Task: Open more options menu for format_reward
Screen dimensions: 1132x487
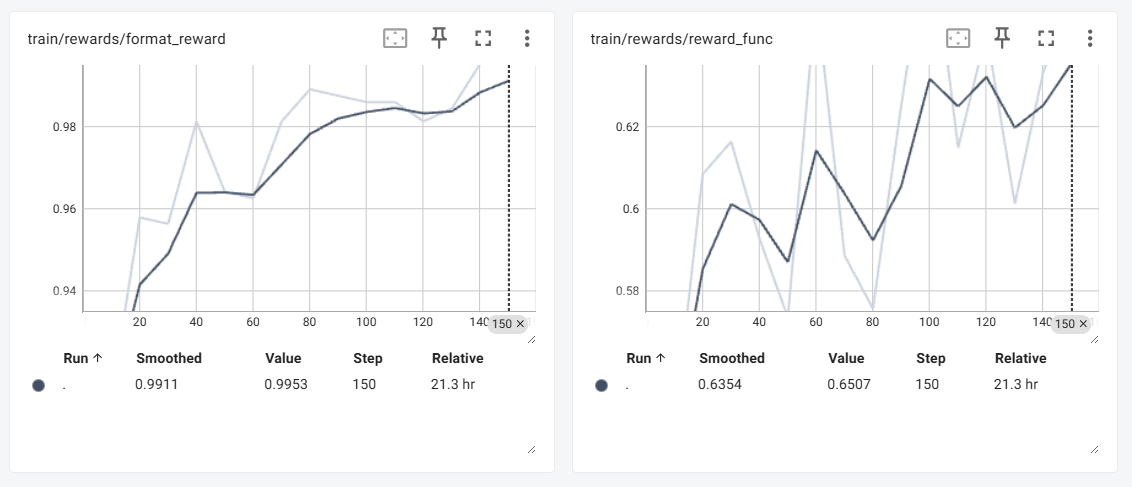Action: click(527, 39)
